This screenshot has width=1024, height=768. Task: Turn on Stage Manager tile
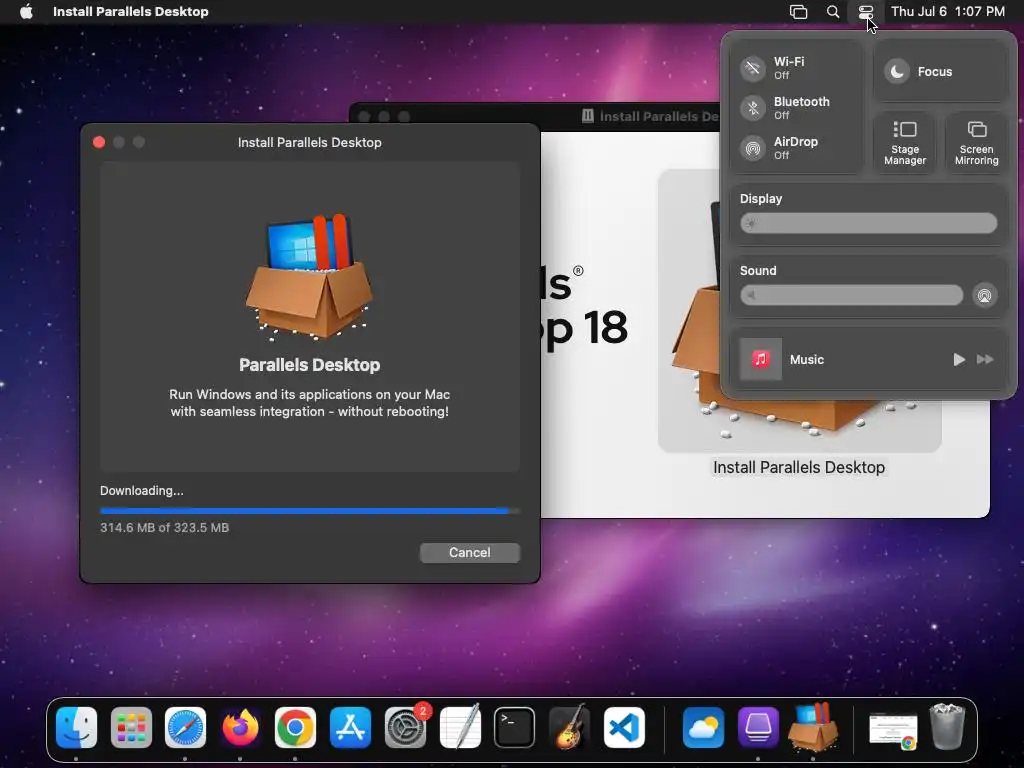(x=904, y=143)
